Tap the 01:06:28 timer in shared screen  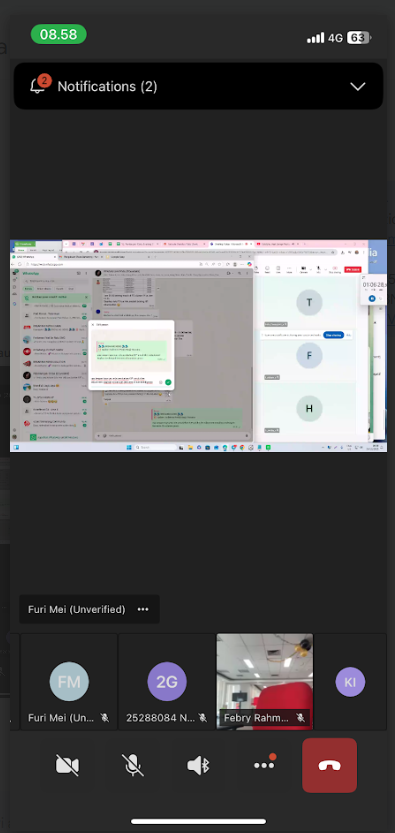[x=374, y=285]
